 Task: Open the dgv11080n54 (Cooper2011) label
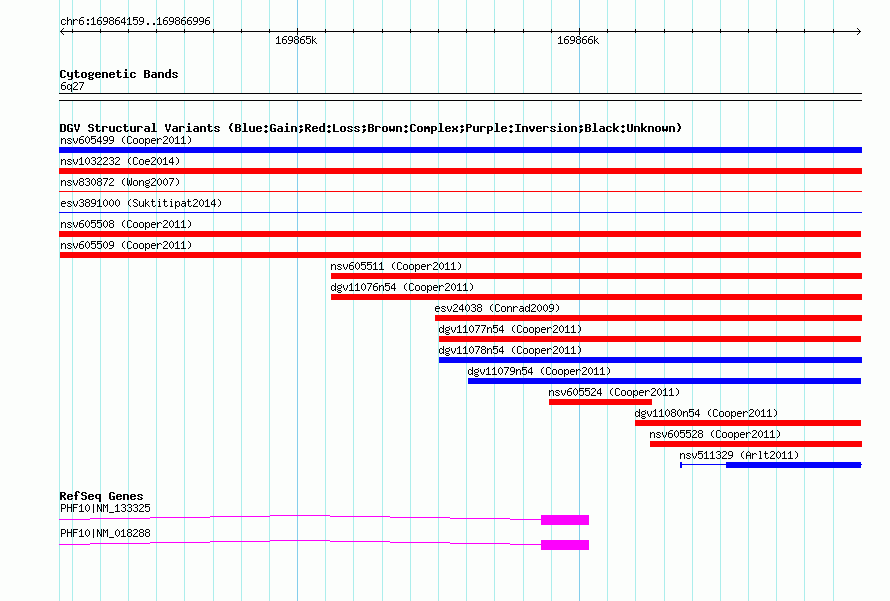click(706, 413)
